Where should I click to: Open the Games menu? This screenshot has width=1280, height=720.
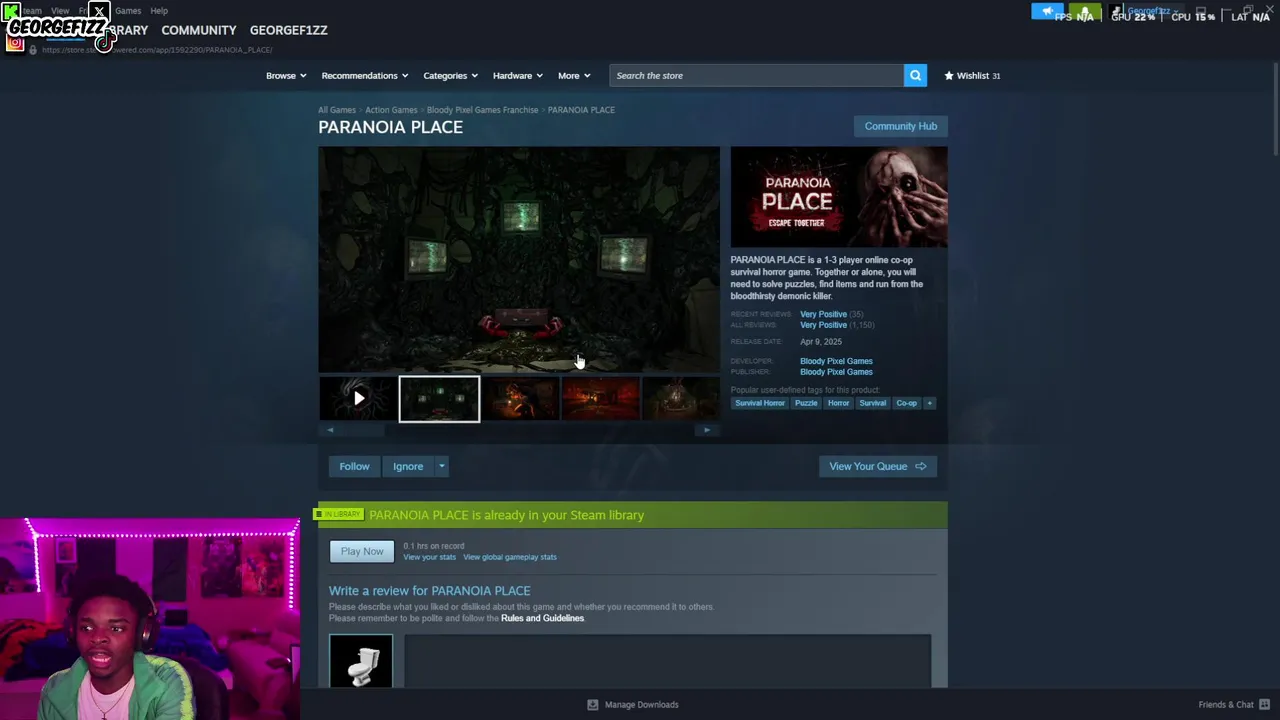[128, 11]
